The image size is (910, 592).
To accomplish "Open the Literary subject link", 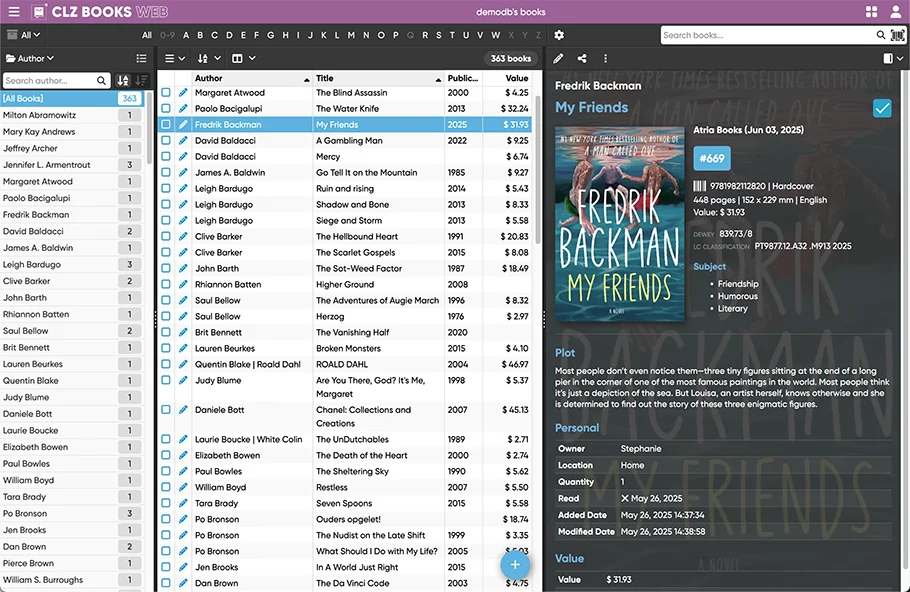I will coord(732,308).
